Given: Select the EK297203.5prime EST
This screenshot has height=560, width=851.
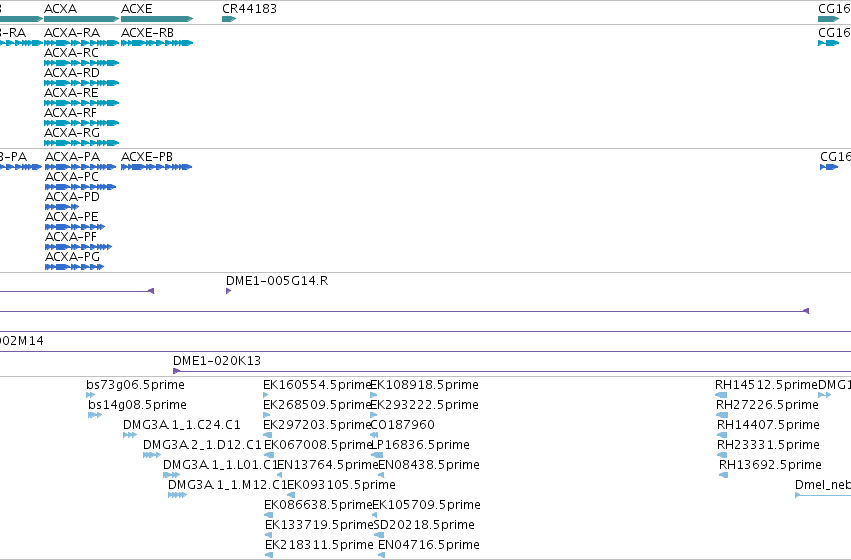Looking at the screenshot, I should click(x=268, y=435).
